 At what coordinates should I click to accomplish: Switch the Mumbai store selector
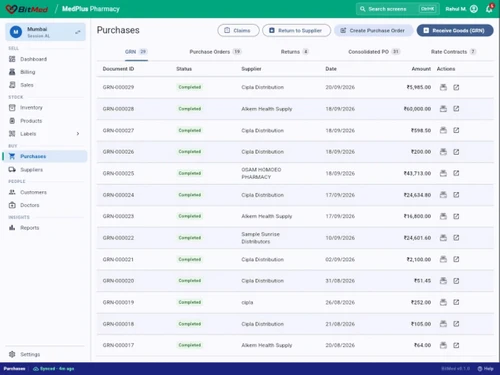click(45, 32)
